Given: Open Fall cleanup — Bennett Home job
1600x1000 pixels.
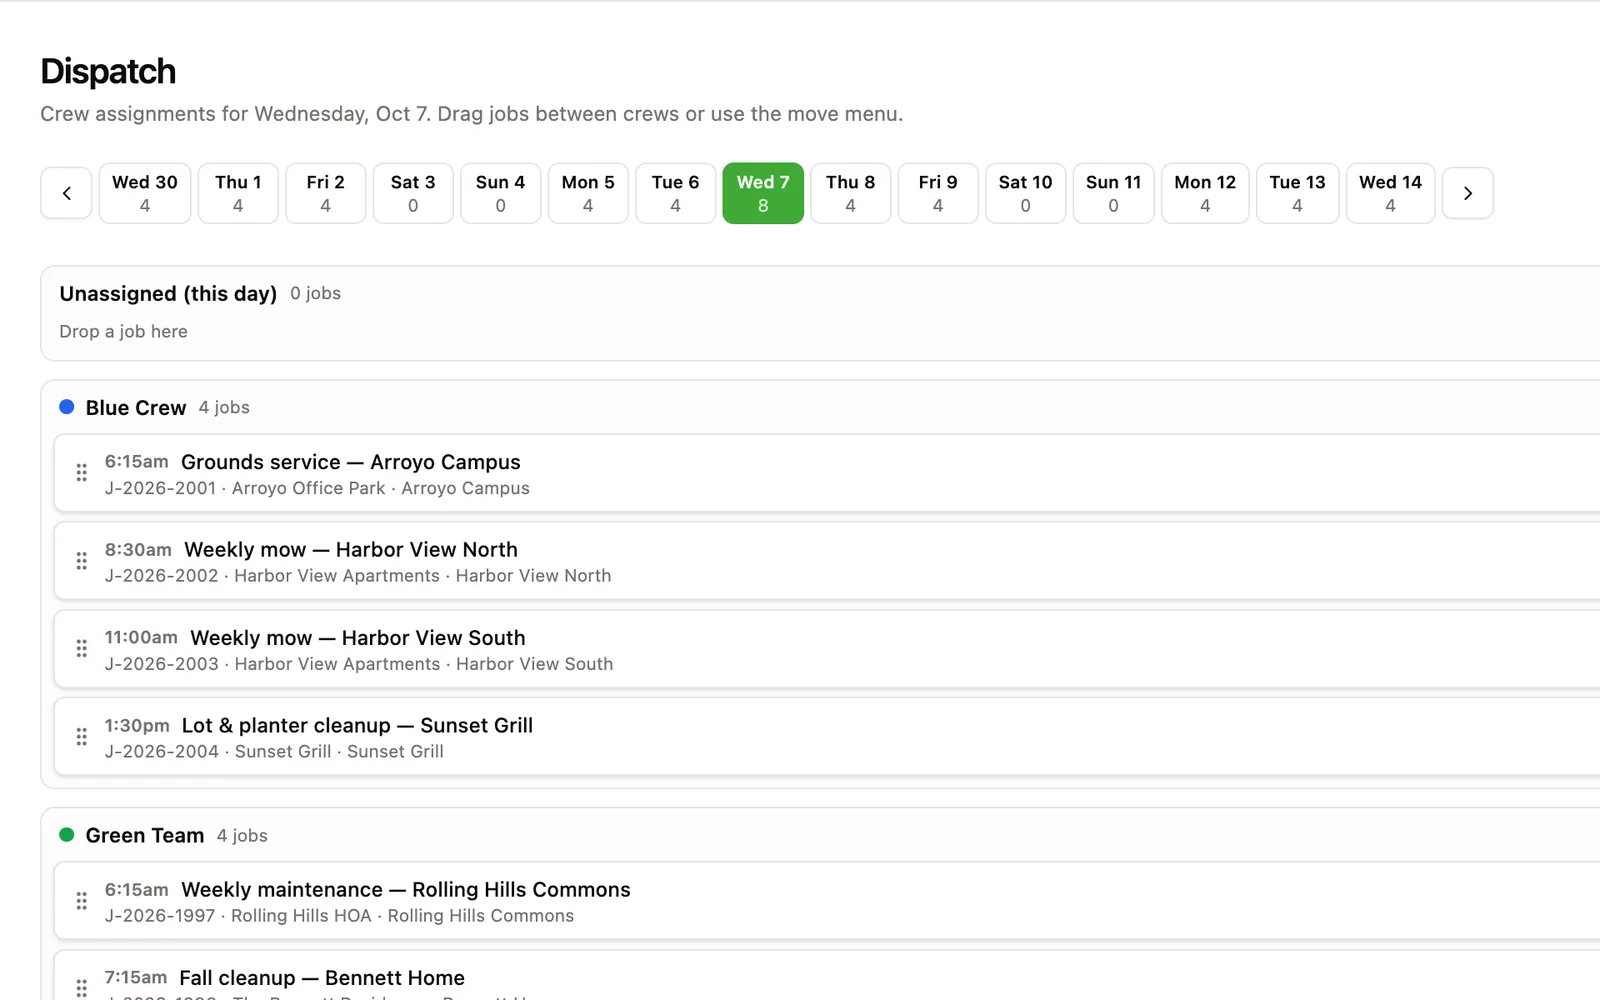Looking at the screenshot, I should click(322, 978).
